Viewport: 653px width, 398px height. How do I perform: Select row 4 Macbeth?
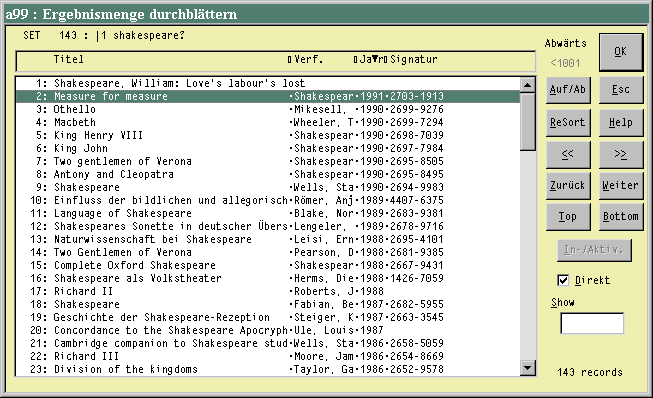[x=268, y=122]
